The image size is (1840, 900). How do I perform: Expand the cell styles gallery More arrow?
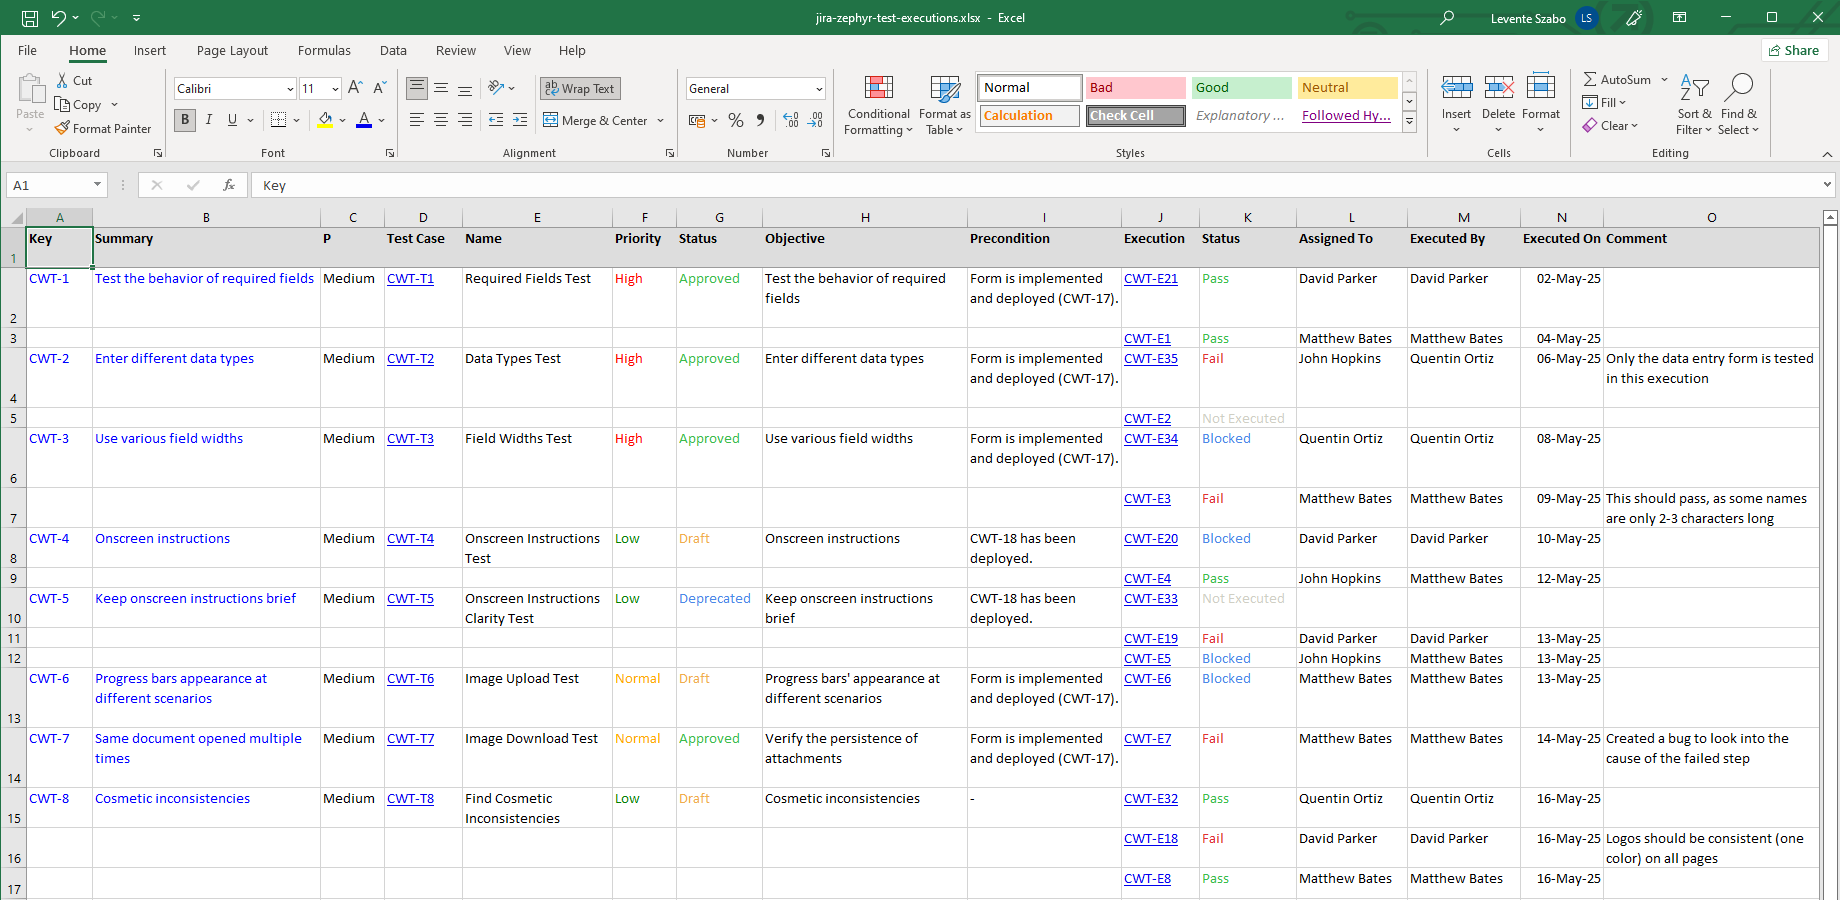(x=1409, y=122)
